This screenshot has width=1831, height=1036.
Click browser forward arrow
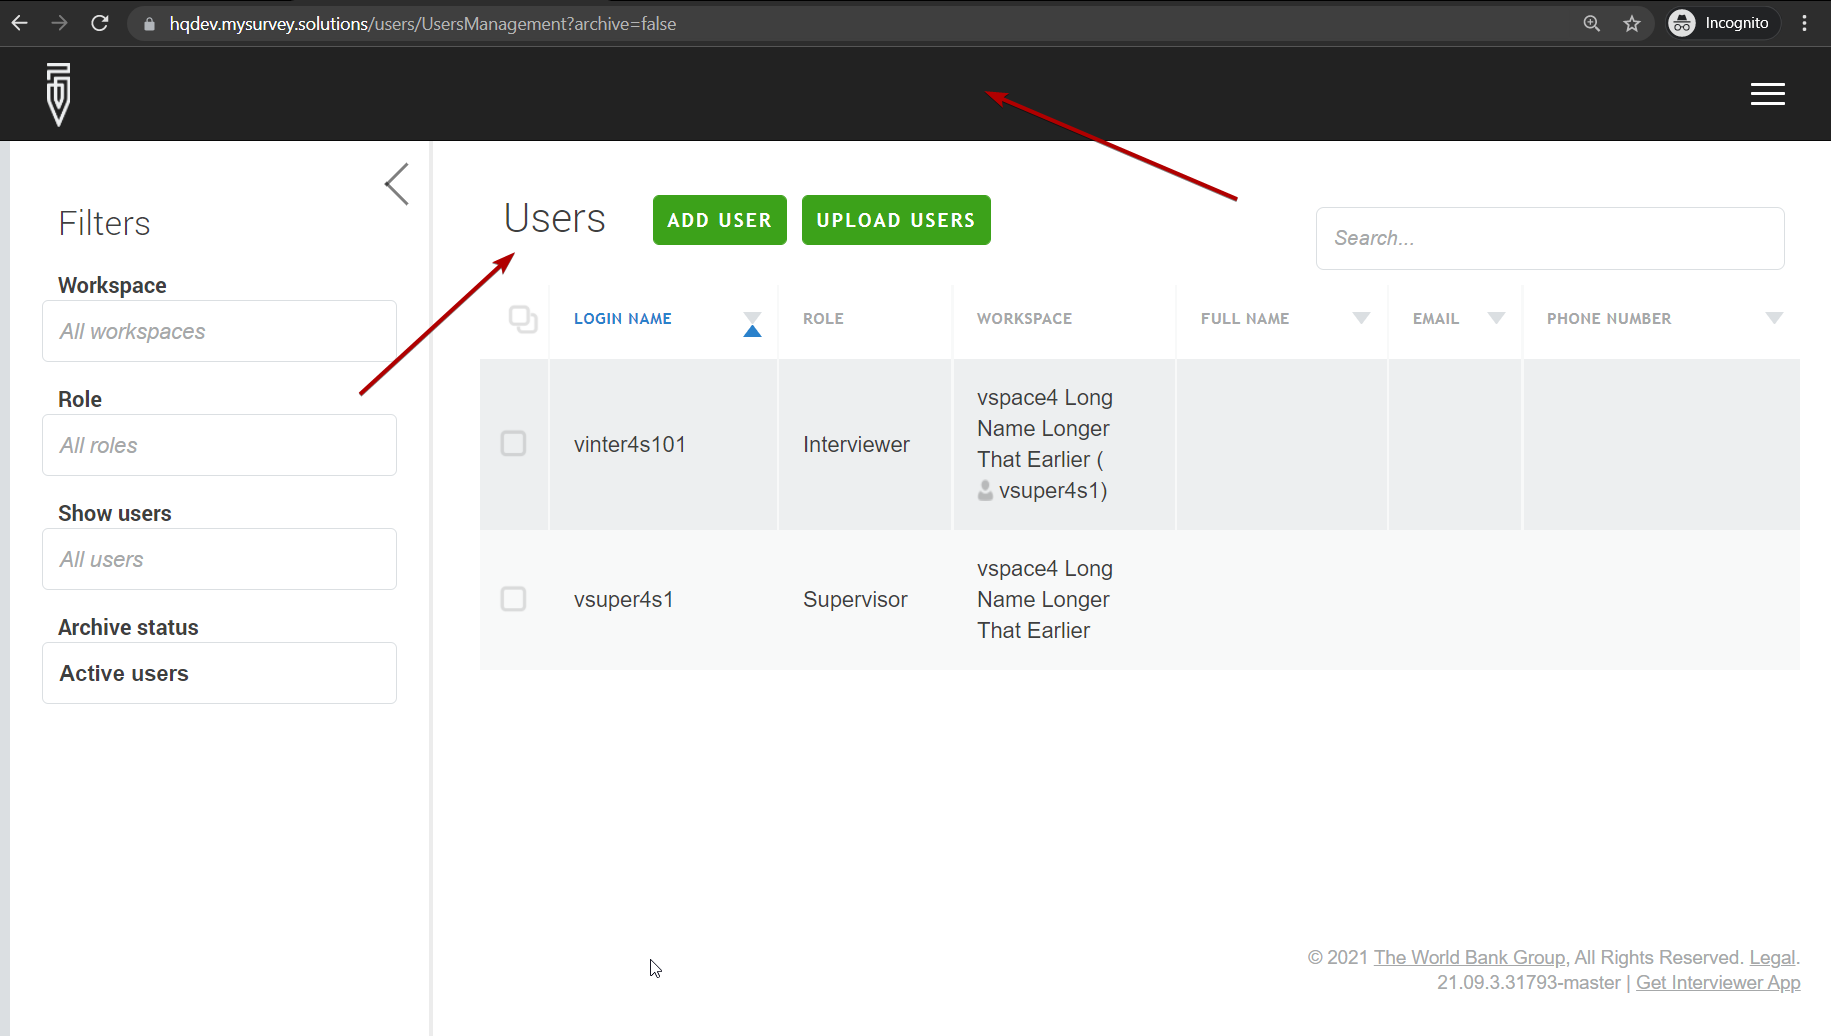(x=60, y=23)
